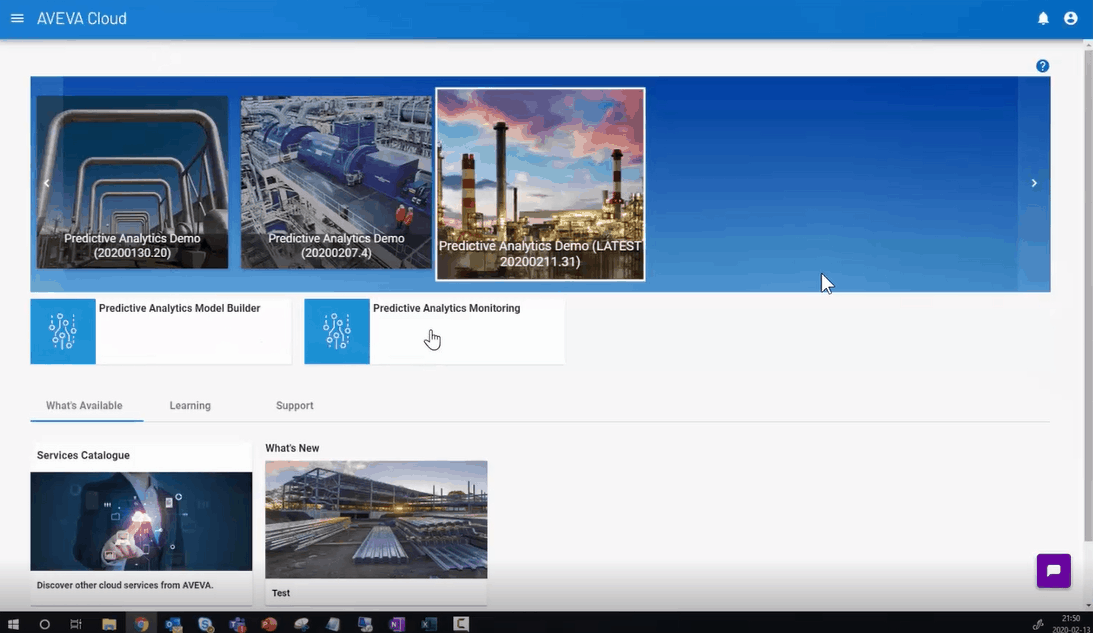1093x633 pixels.
Task: Click the Services Catalogue card image
Action: (x=142, y=521)
